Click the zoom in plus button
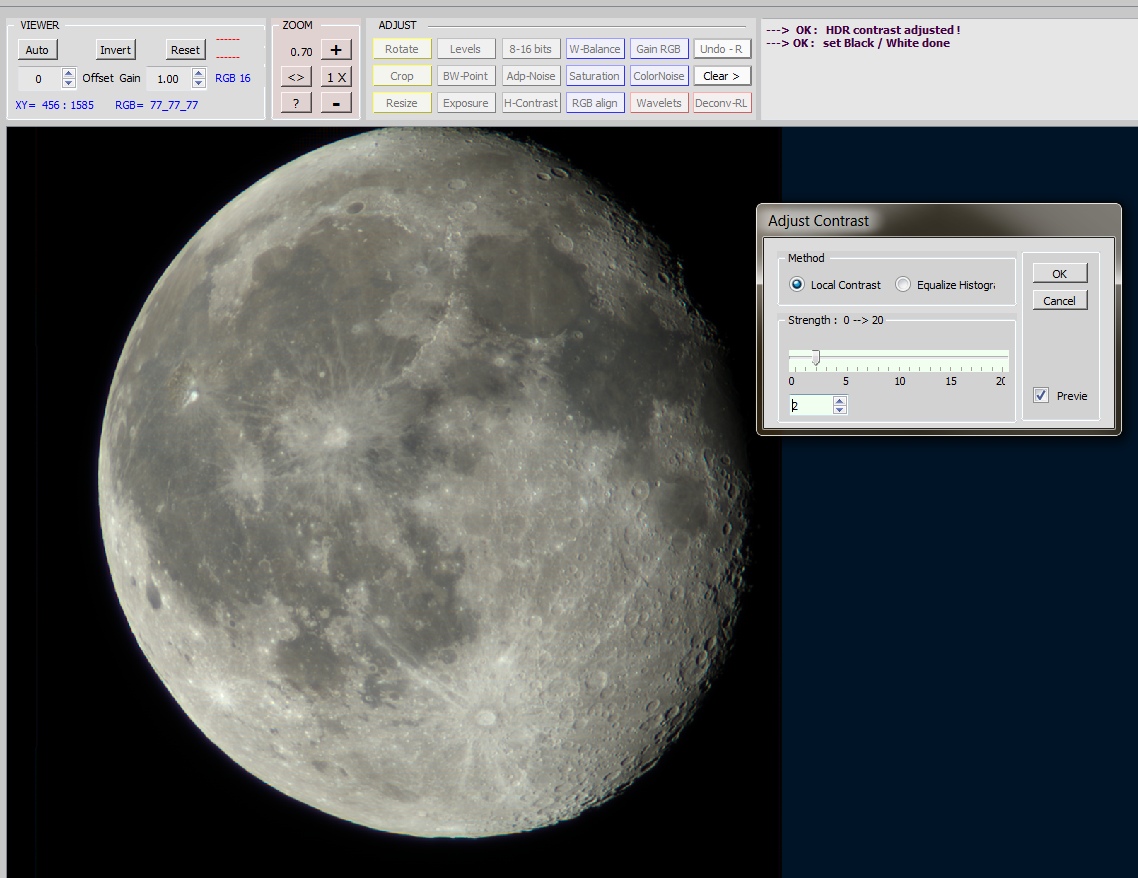 click(336, 50)
